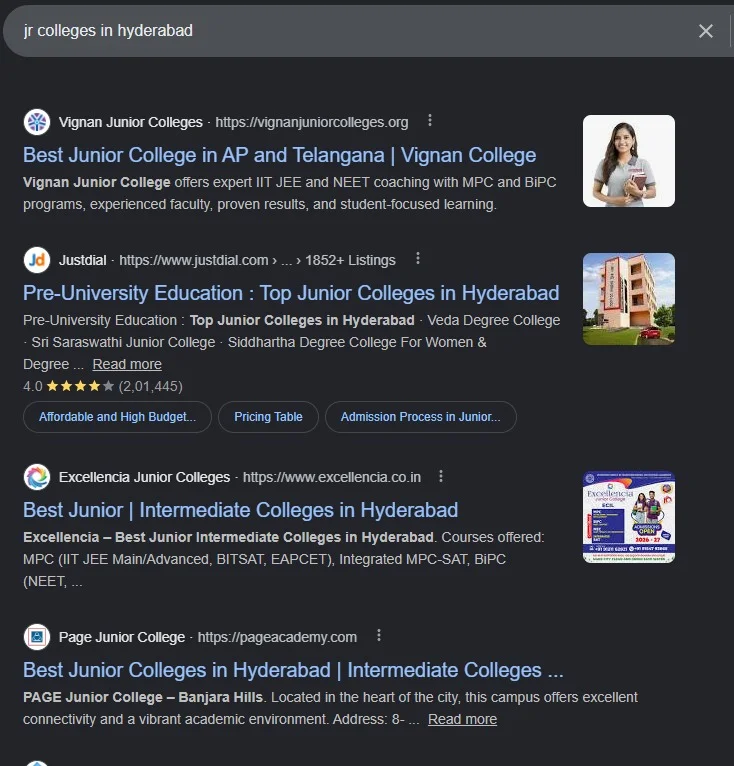Click the Vignan Junior Colleges favicon

tap(37, 122)
